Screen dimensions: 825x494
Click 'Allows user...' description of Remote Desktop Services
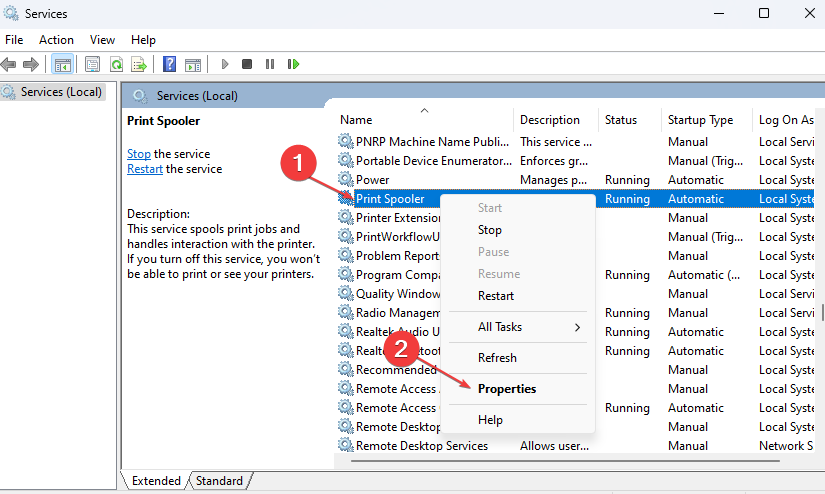[554, 446]
